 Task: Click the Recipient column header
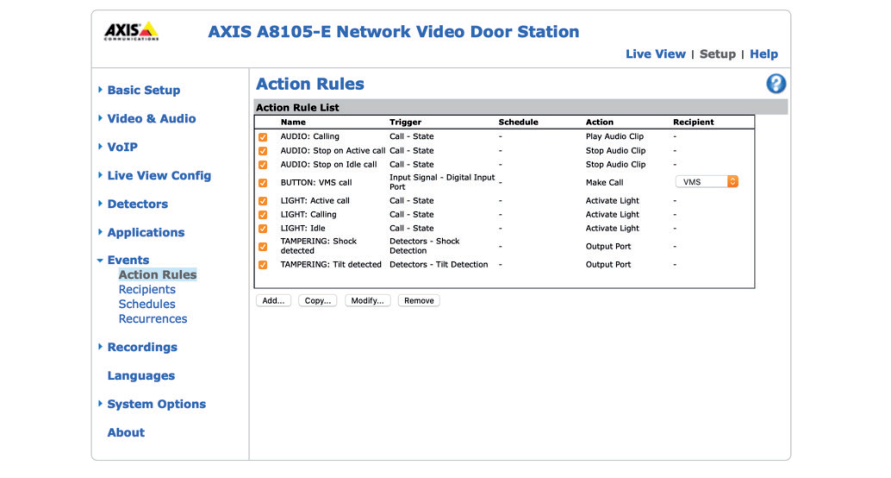click(x=693, y=122)
